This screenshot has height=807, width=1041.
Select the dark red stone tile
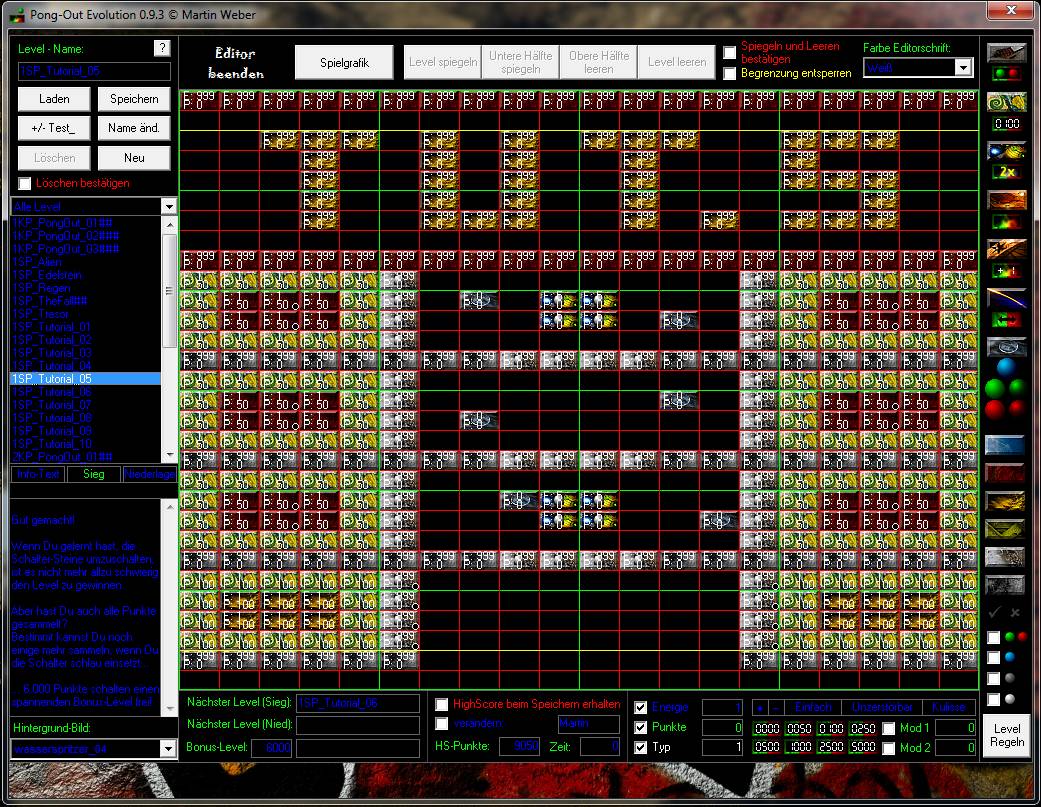coord(1006,472)
